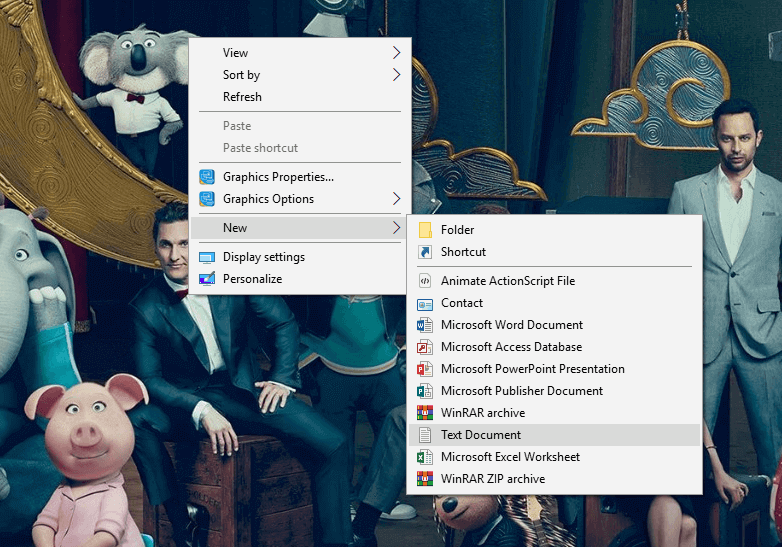
Task: Create a WinRAR ZIP archive
Action: (x=555, y=479)
